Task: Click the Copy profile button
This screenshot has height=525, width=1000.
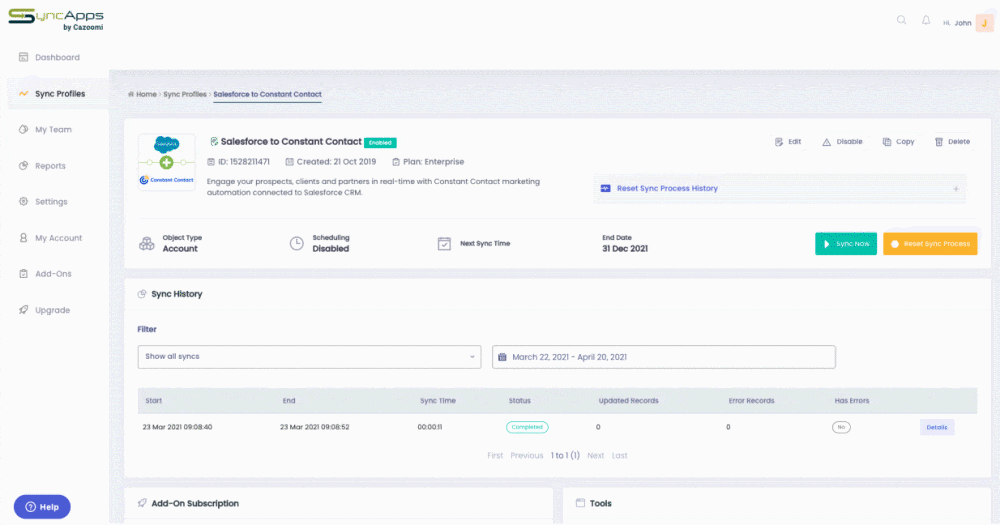Action: point(899,142)
